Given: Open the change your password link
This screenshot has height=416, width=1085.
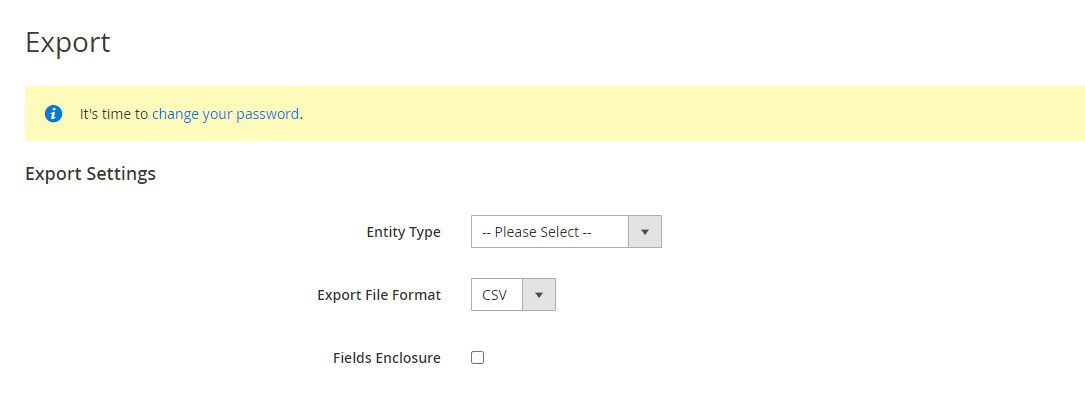Looking at the screenshot, I should click(x=226, y=114).
